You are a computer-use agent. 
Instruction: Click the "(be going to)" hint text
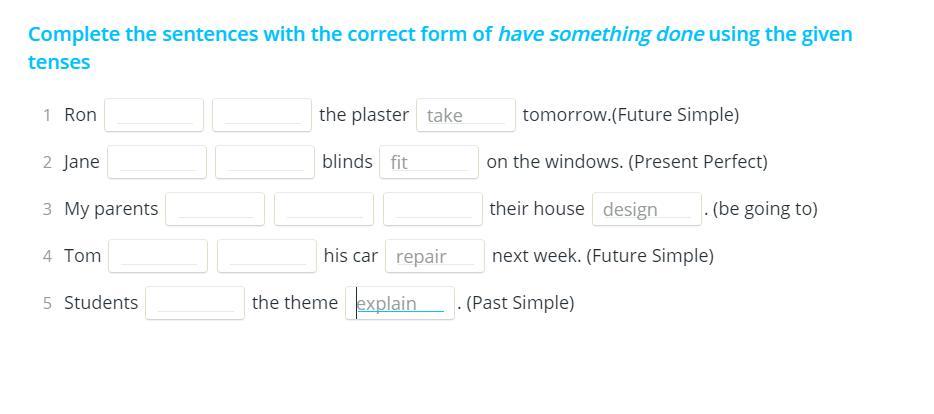tap(765, 208)
